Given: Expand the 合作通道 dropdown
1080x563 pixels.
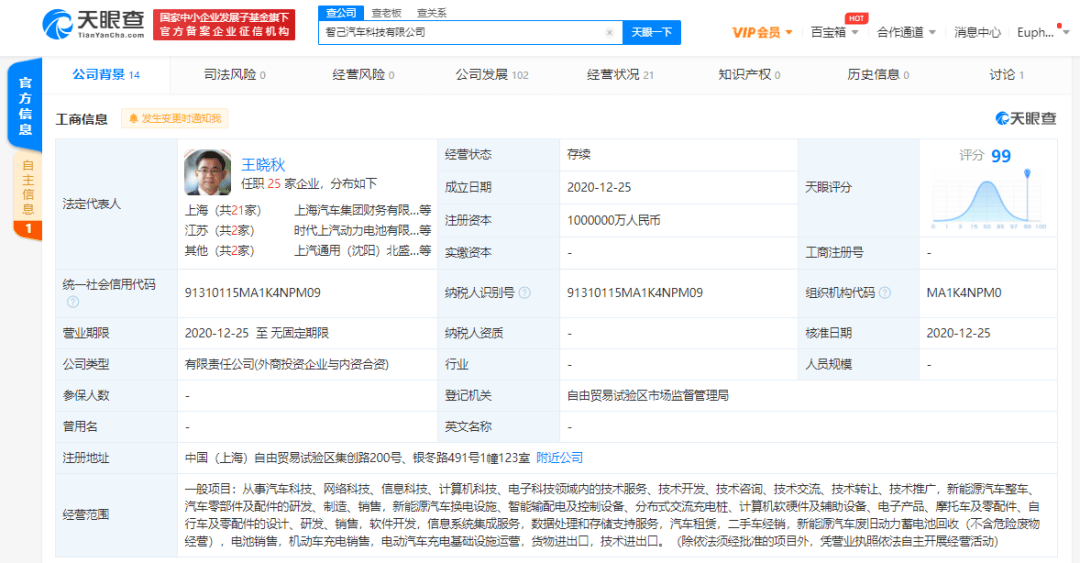Looking at the screenshot, I should 905,33.
